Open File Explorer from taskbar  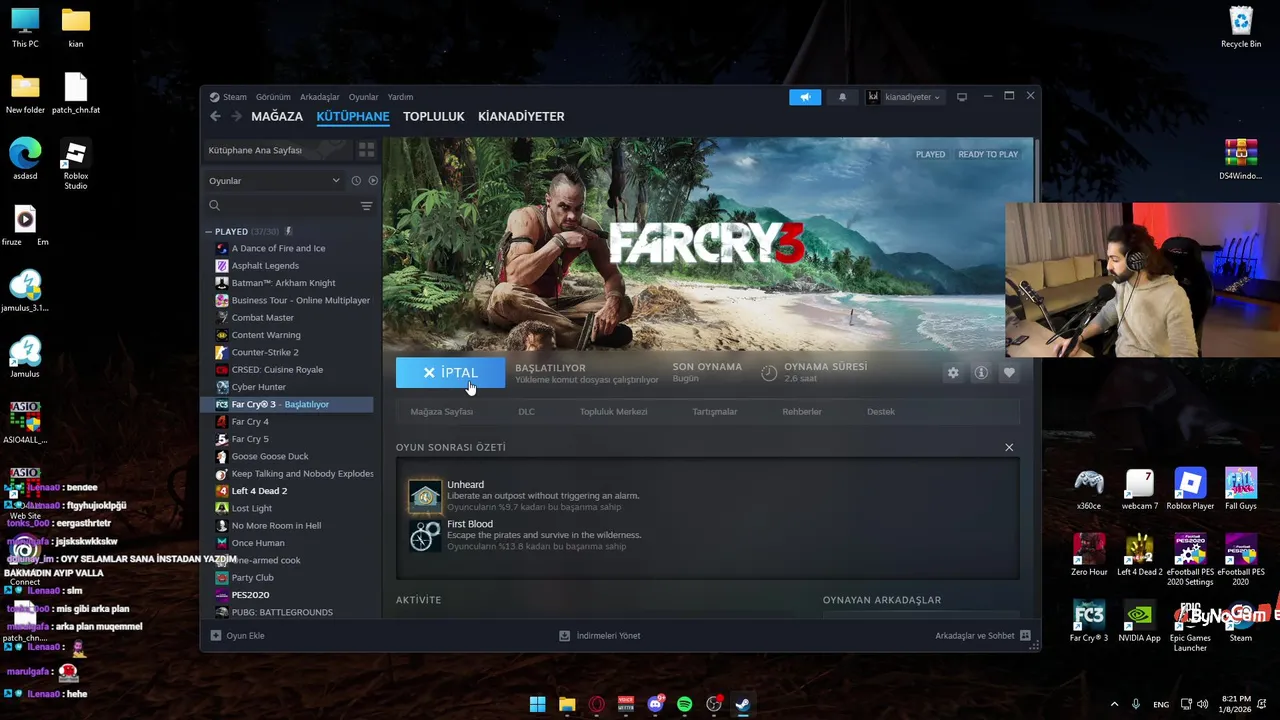click(x=567, y=704)
